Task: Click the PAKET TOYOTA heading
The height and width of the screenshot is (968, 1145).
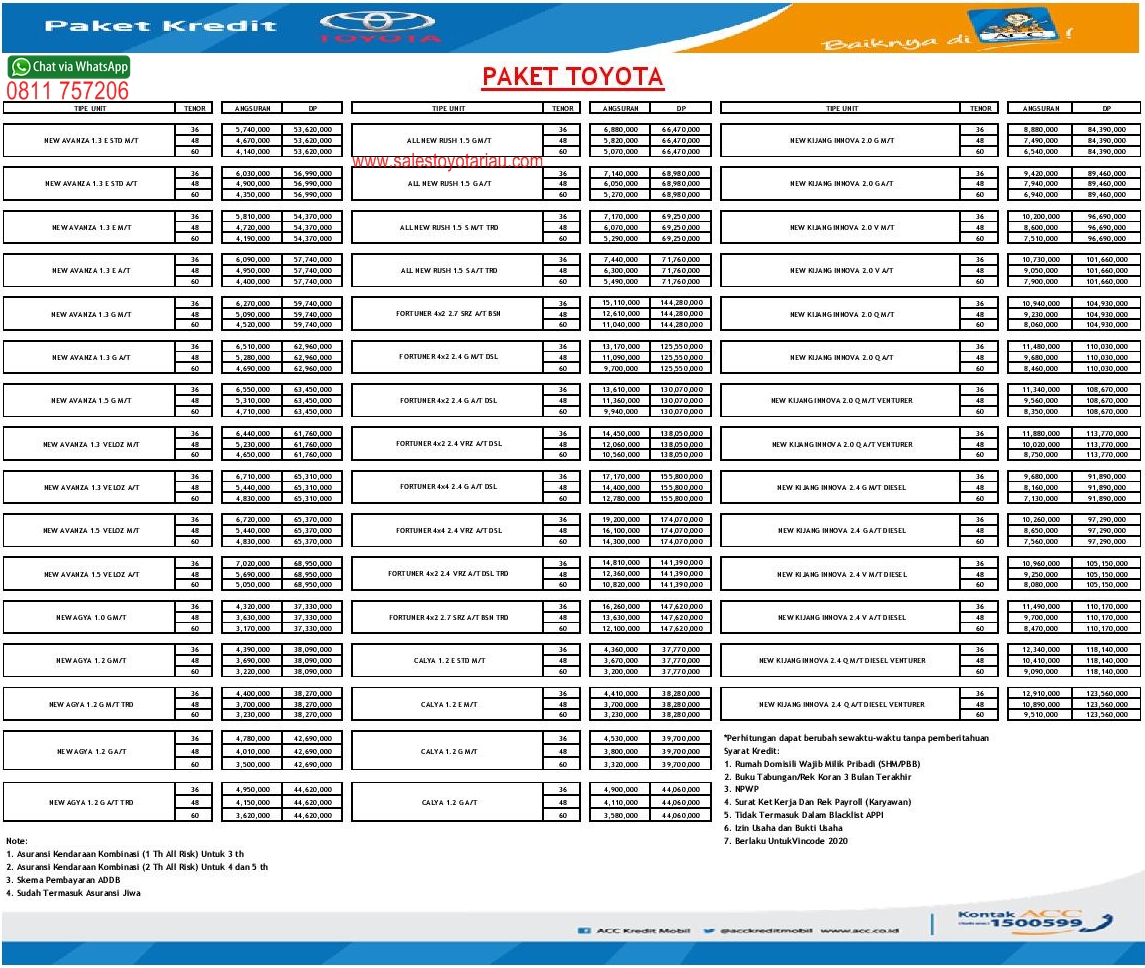Action: (x=572, y=77)
